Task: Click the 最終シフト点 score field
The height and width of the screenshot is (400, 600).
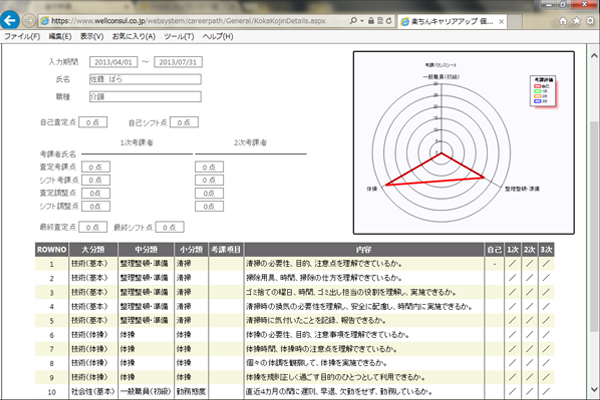Action: click(x=170, y=227)
